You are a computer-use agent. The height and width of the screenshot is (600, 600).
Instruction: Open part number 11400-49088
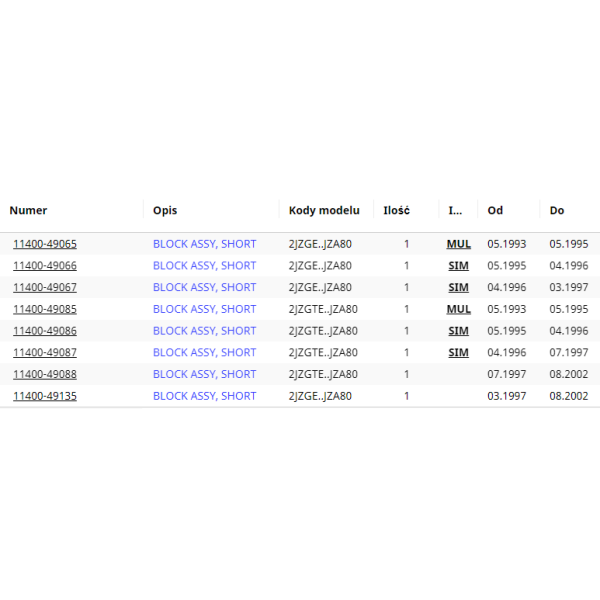45,374
